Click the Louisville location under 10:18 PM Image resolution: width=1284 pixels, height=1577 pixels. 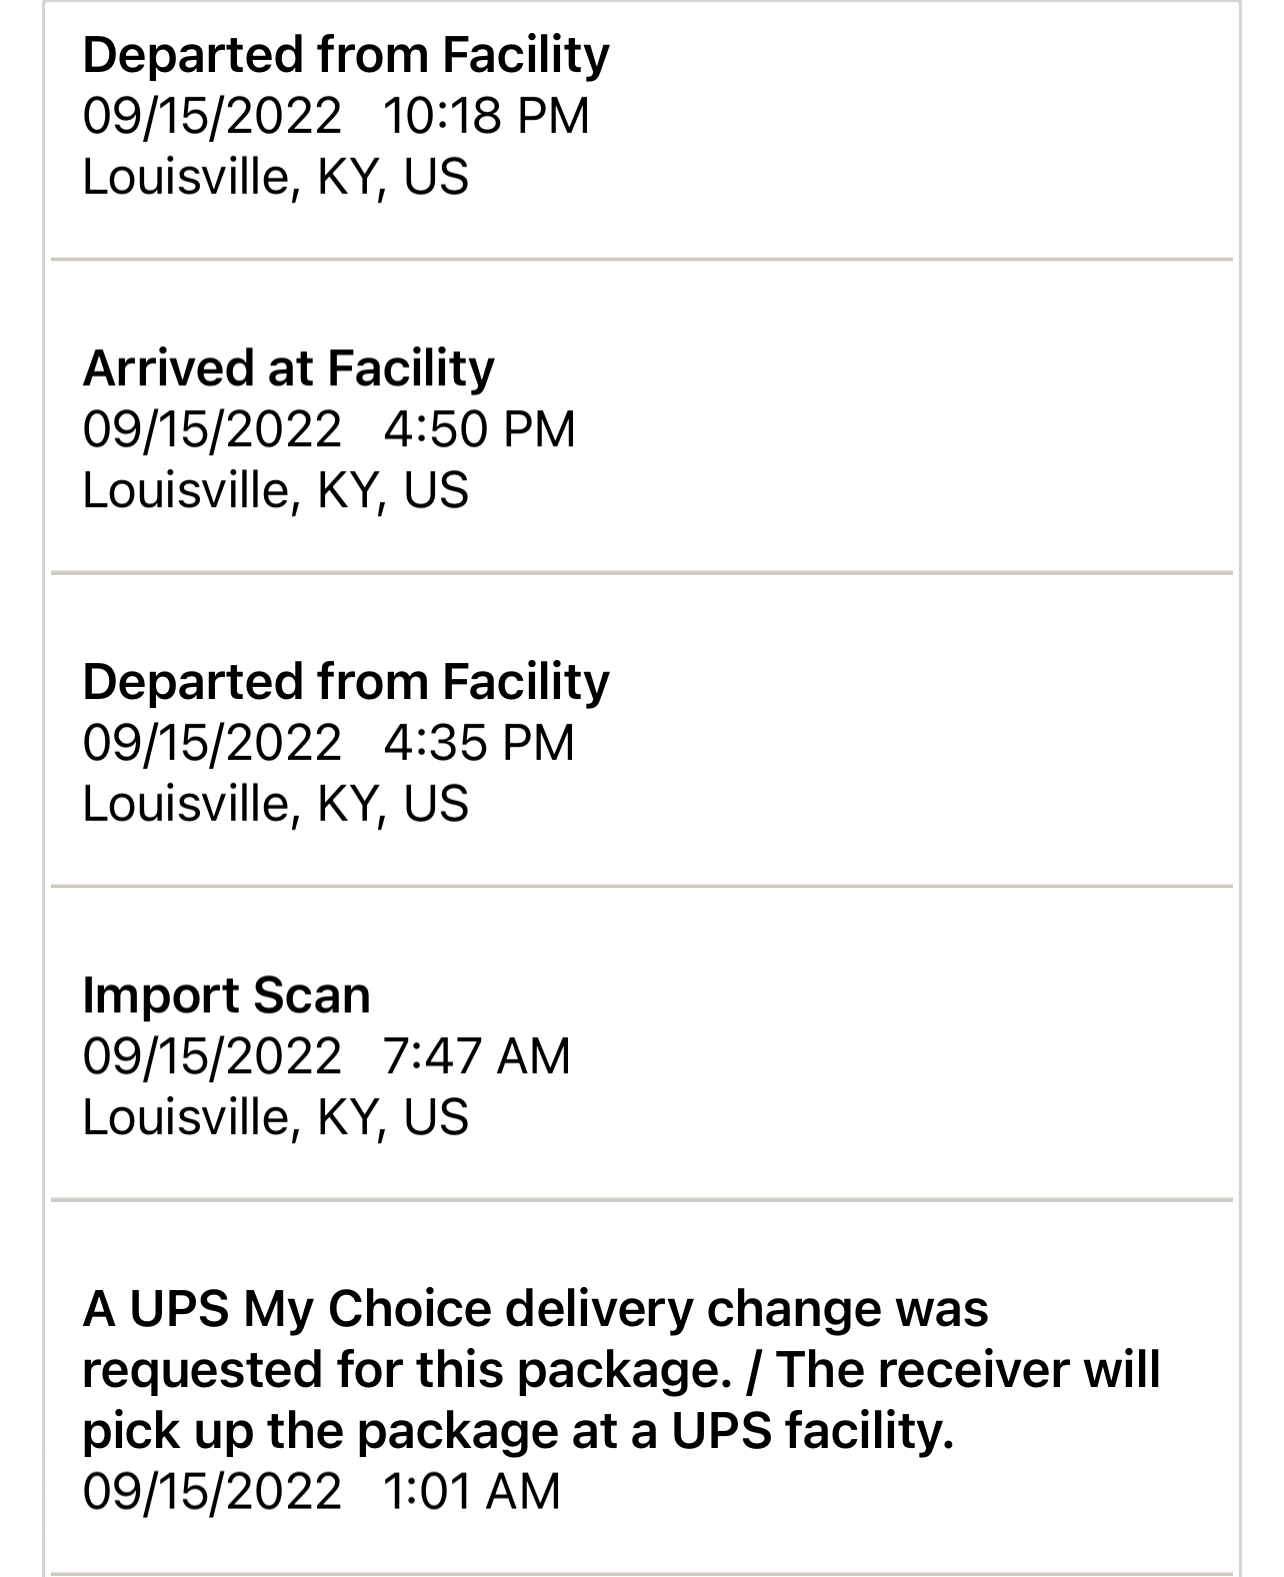[x=275, y=178]
